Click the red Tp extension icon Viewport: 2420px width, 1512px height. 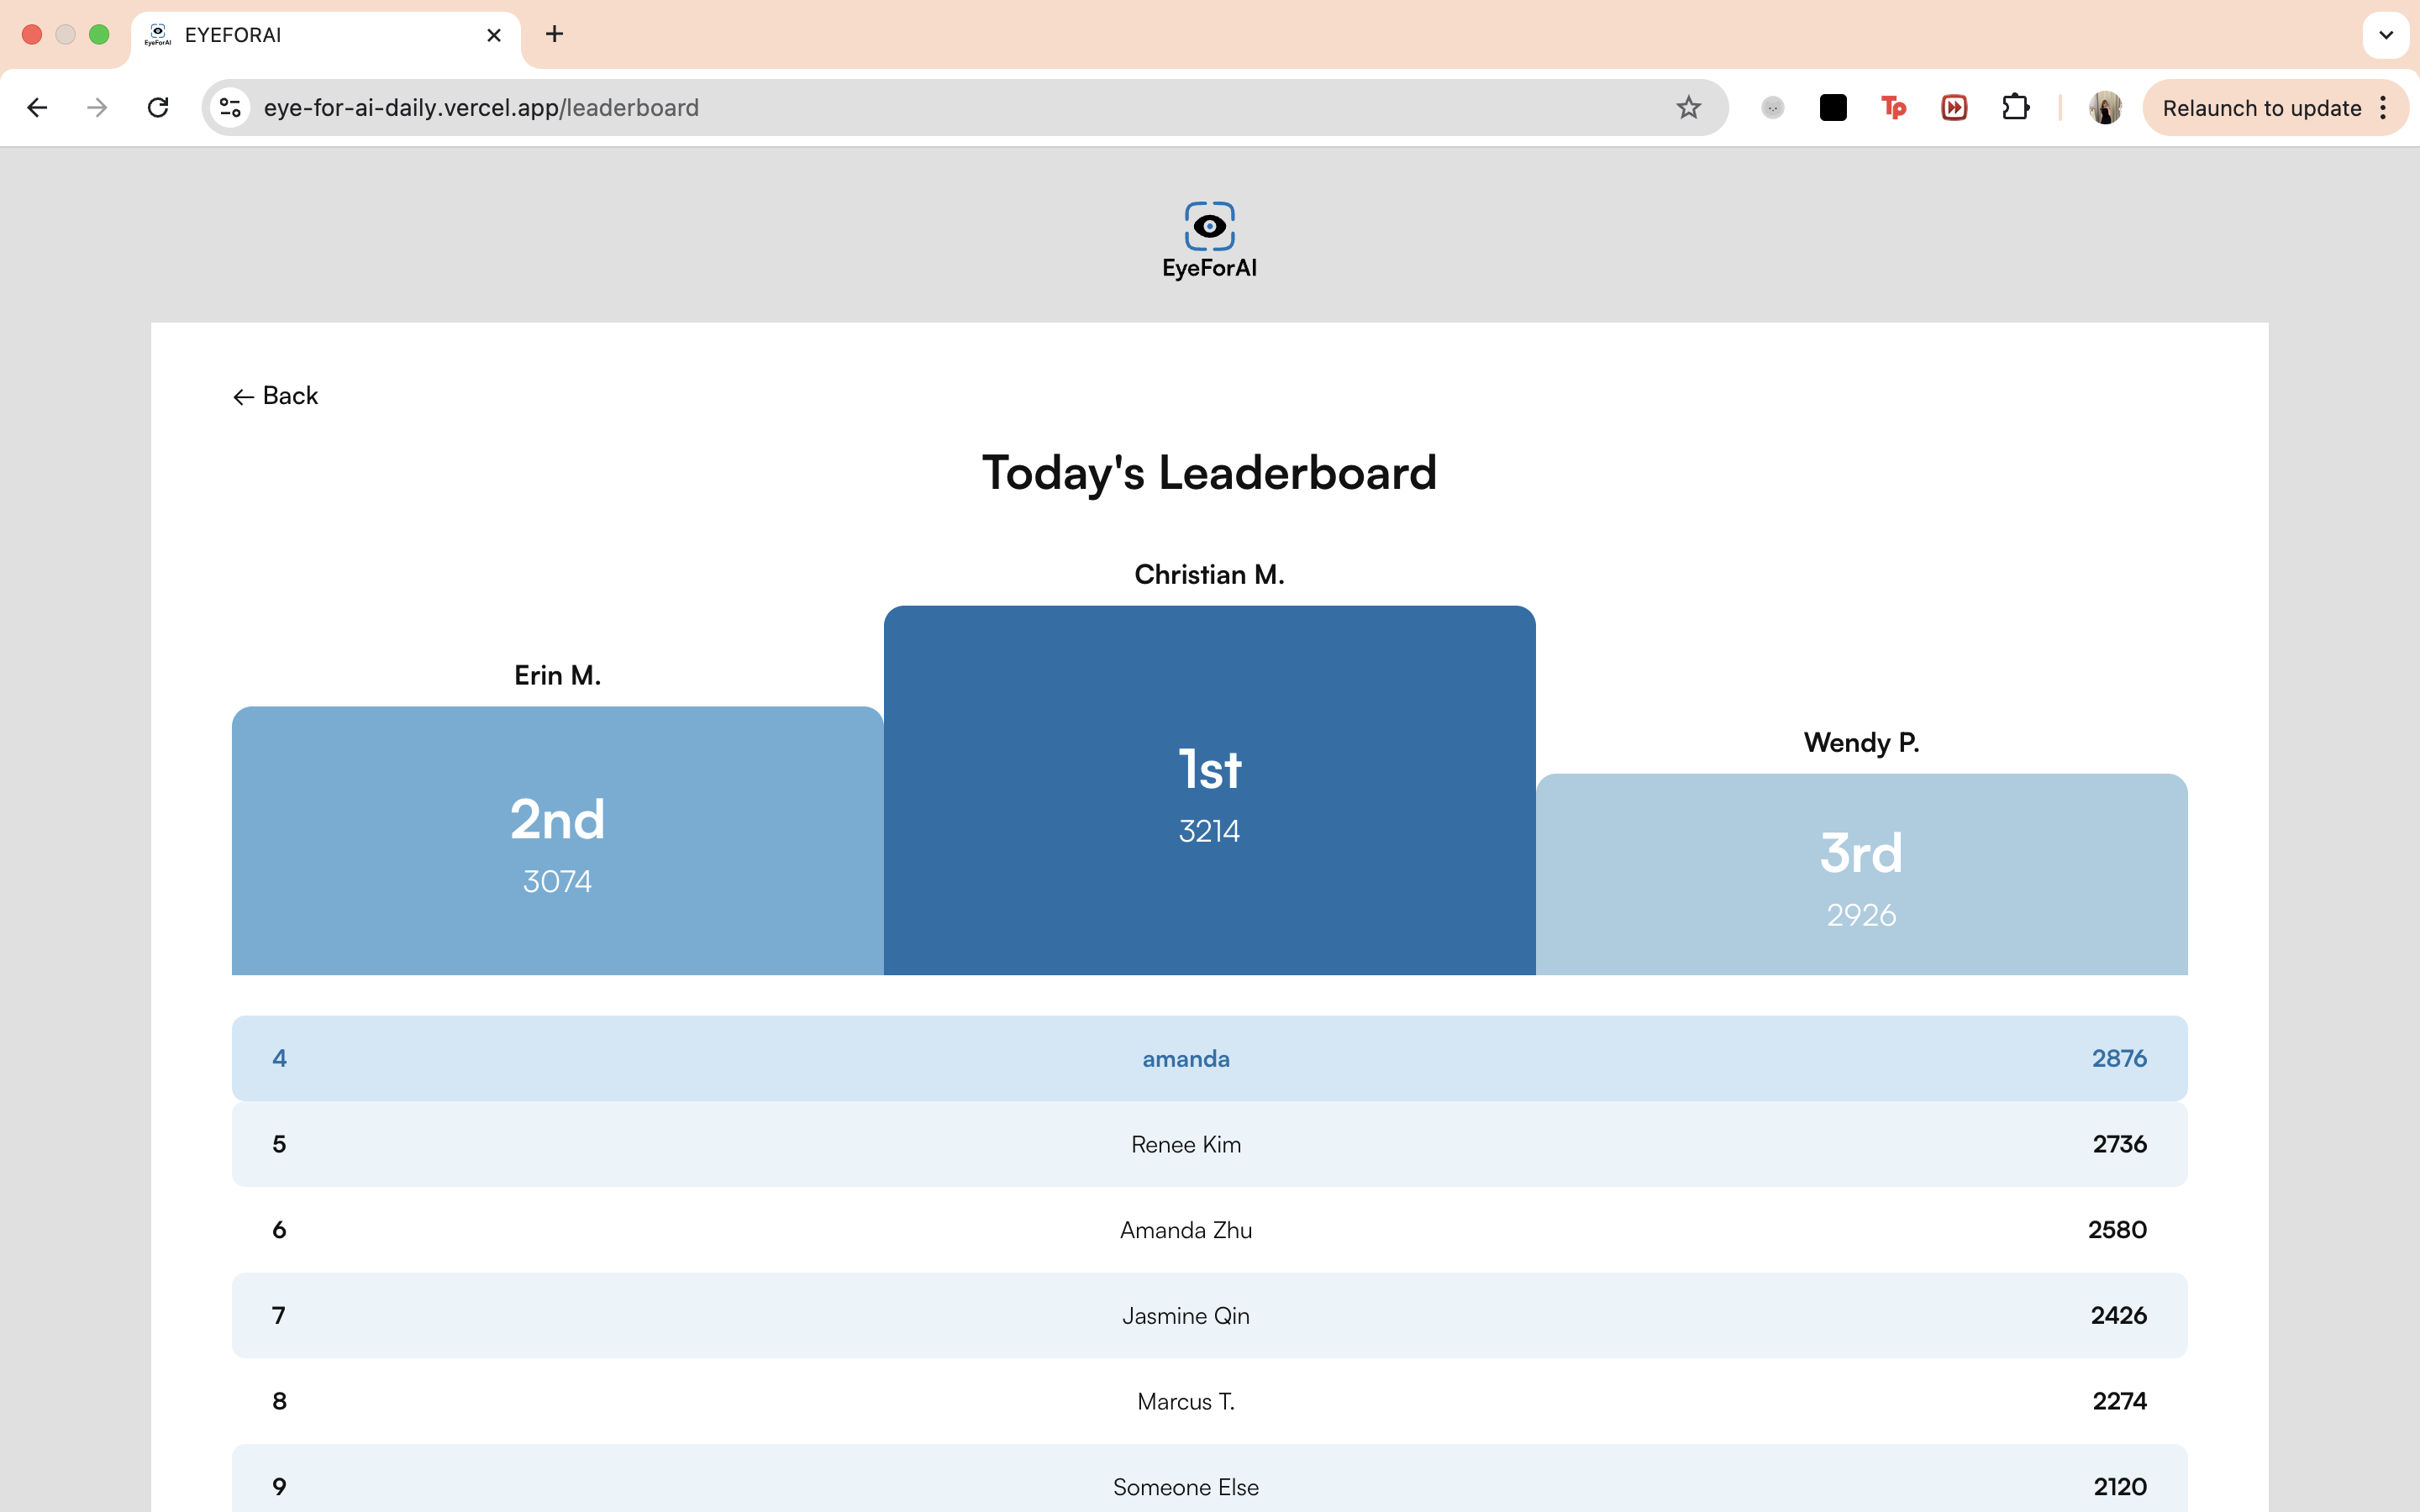(x=1893, y=108)
